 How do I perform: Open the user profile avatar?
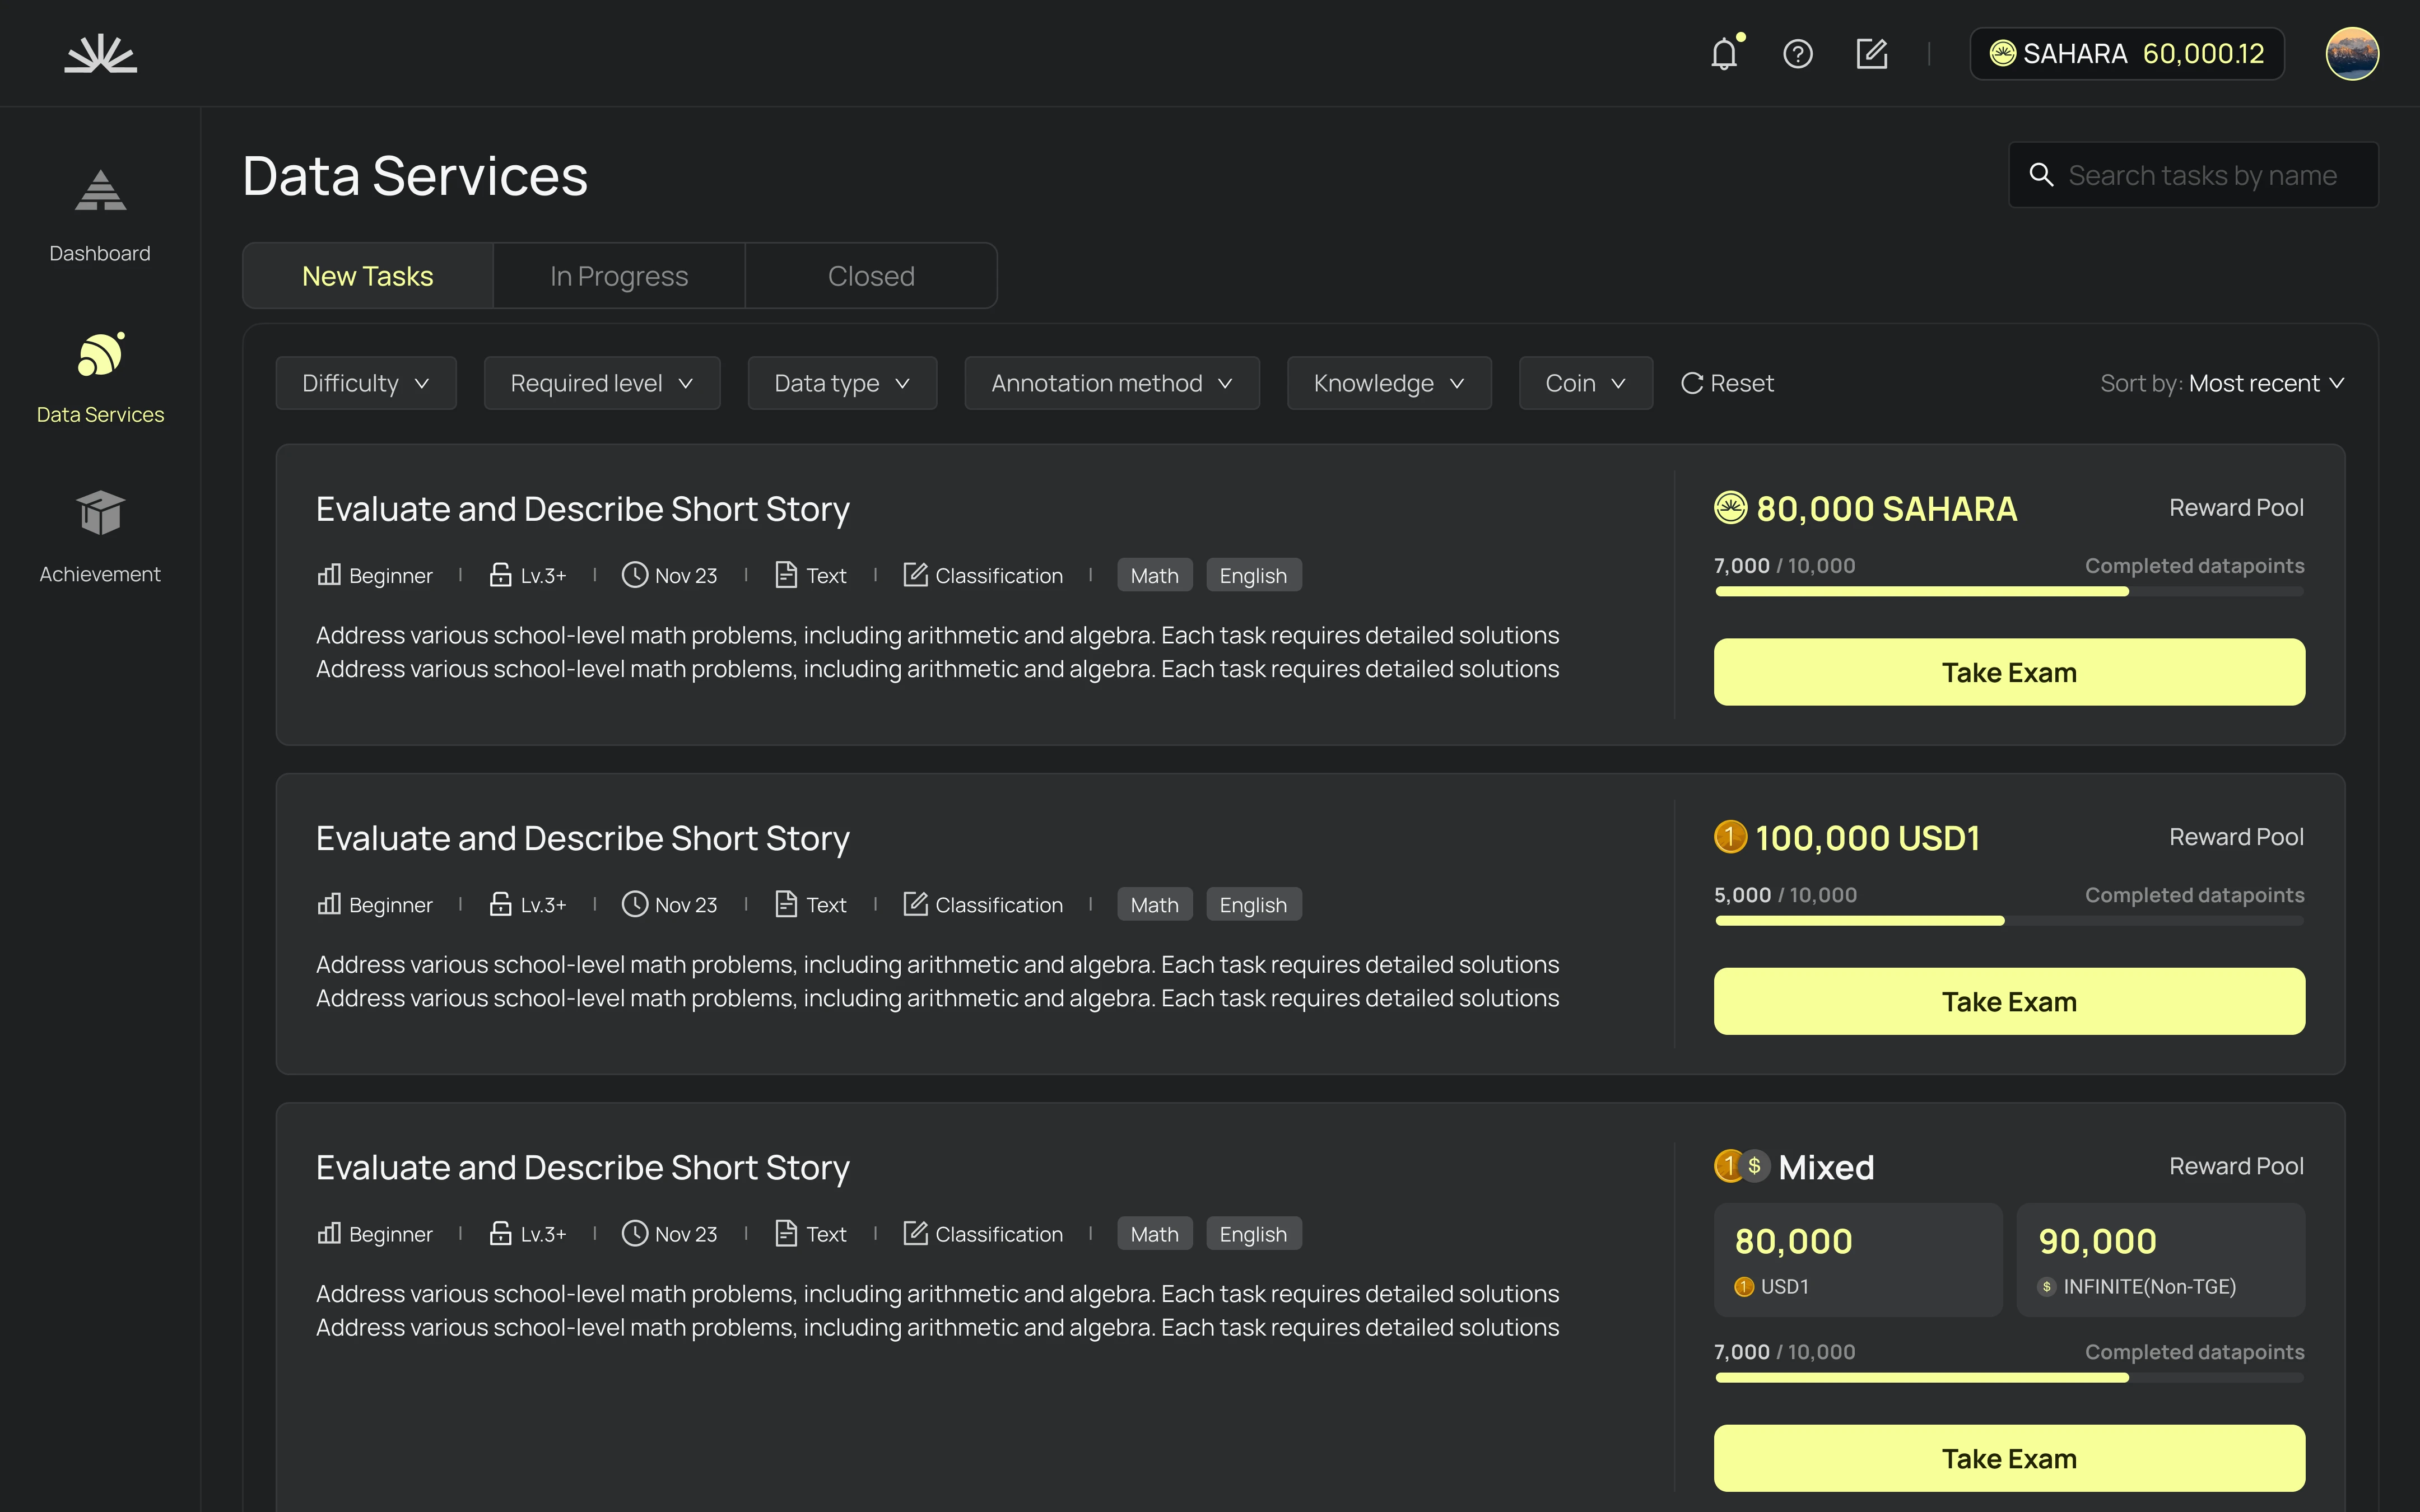coord(2351,54)
